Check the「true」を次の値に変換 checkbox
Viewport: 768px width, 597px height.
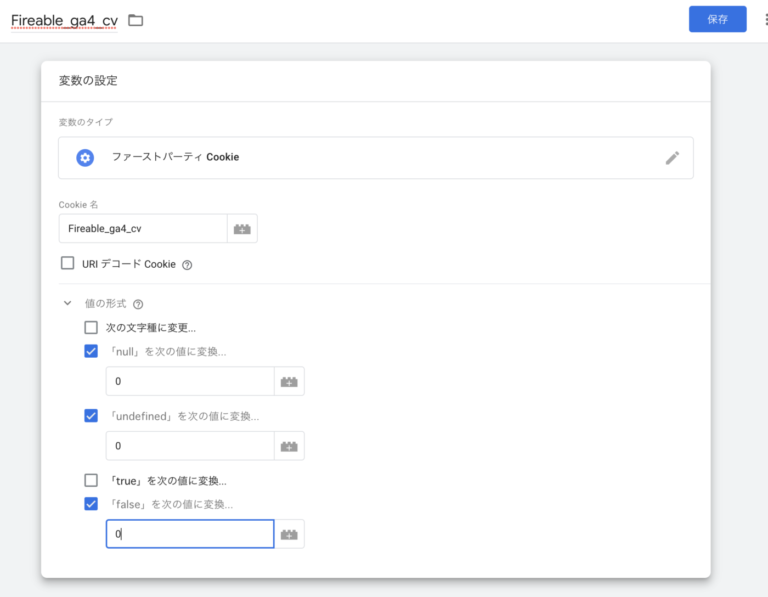click(92, 480)
